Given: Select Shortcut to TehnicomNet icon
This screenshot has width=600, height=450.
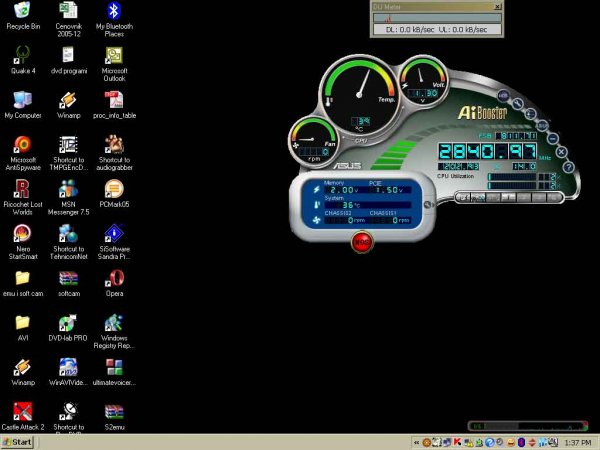Looking at the screenshot, I should pos(69,241).
